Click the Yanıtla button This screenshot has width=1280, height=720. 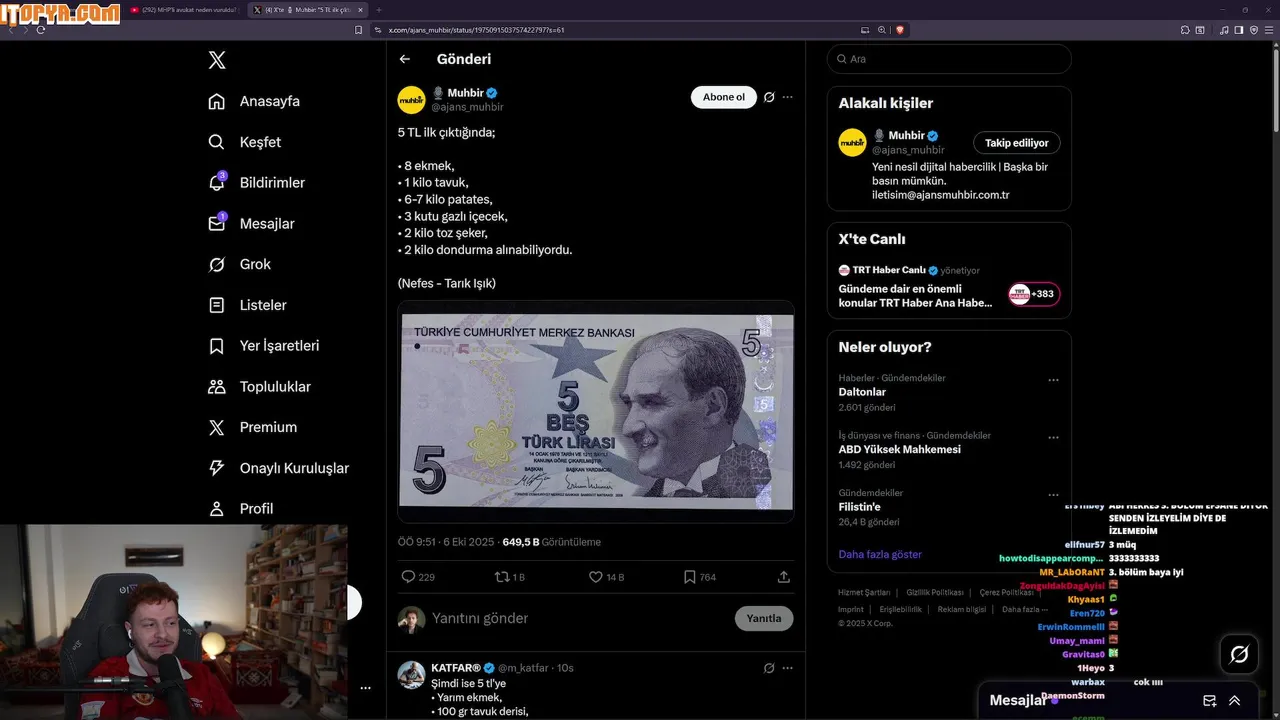(x=764, y=618)
